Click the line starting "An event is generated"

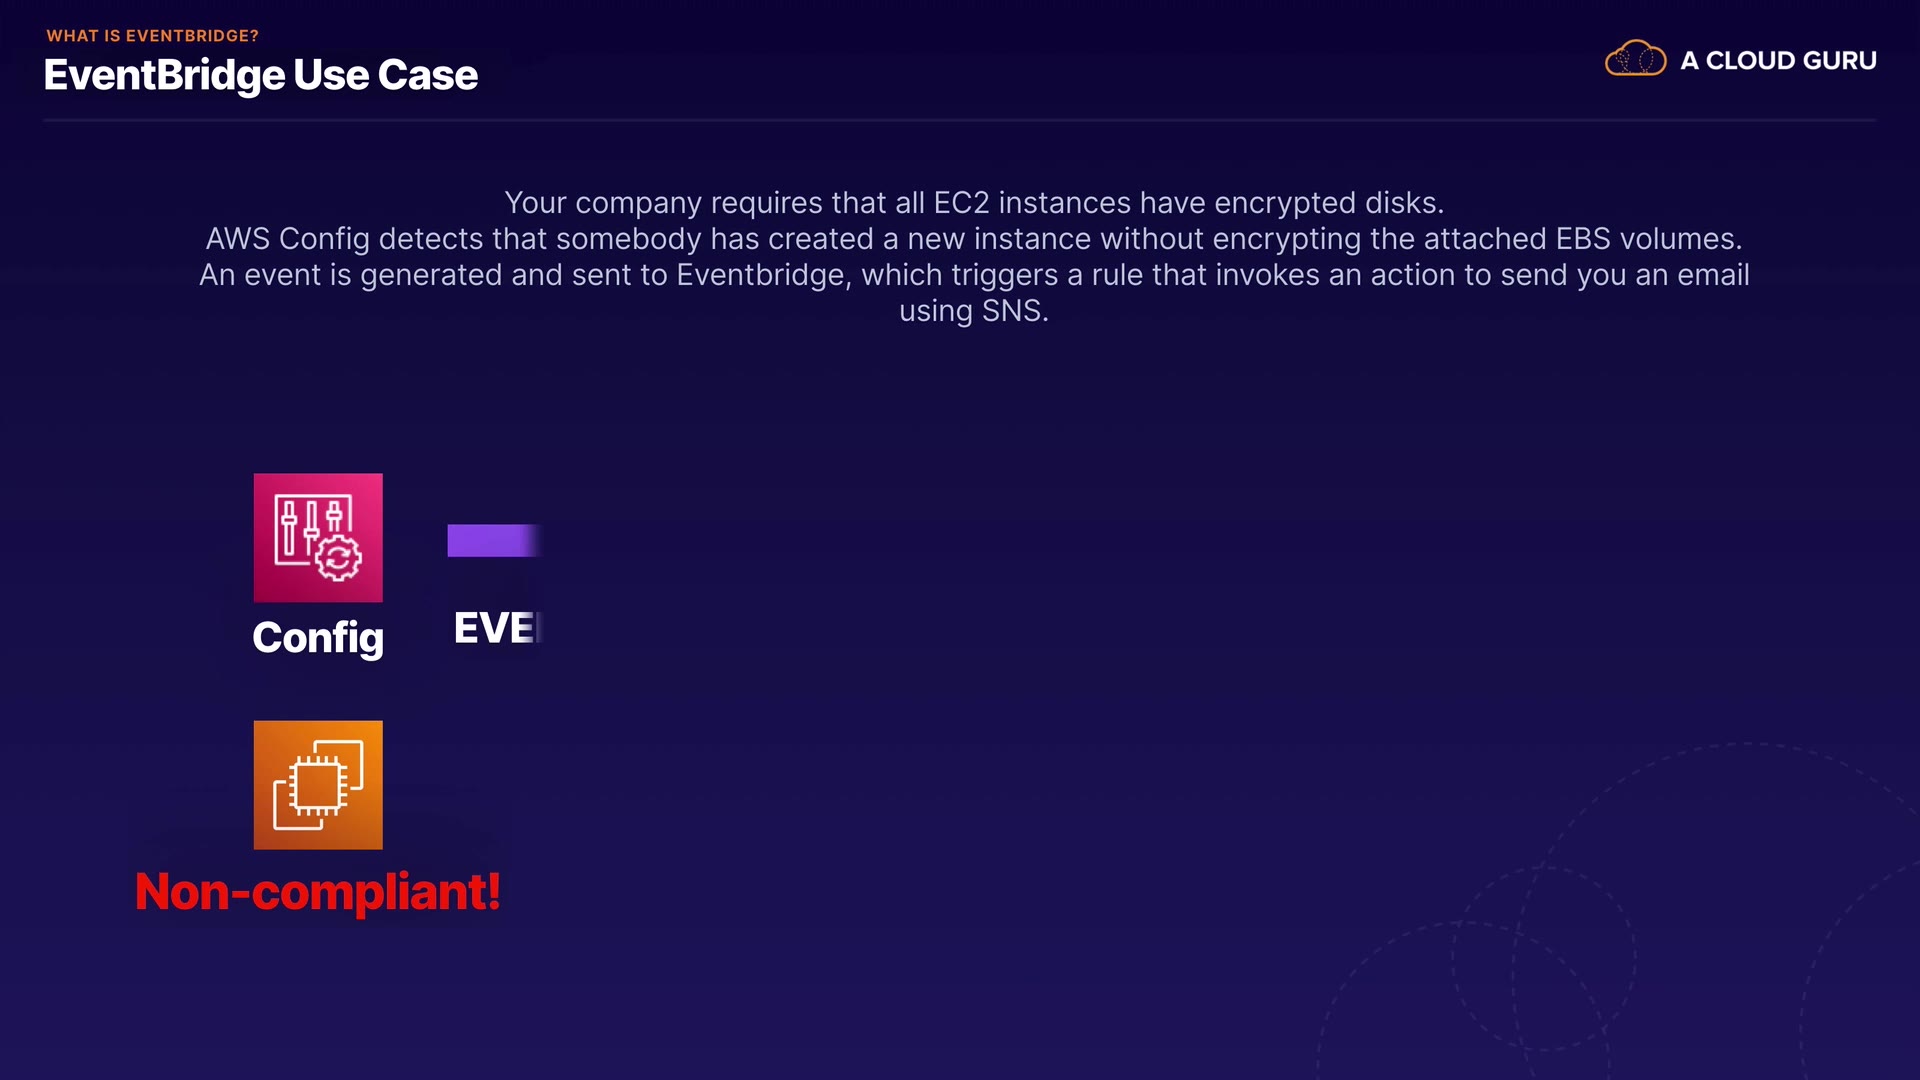pos(974,275)
